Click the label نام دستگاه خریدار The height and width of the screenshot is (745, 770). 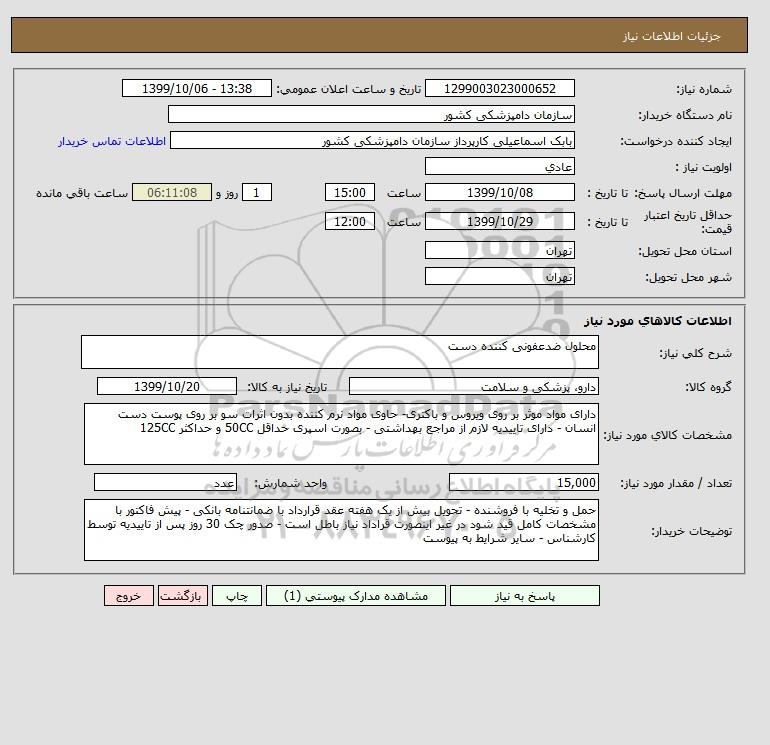685,115
